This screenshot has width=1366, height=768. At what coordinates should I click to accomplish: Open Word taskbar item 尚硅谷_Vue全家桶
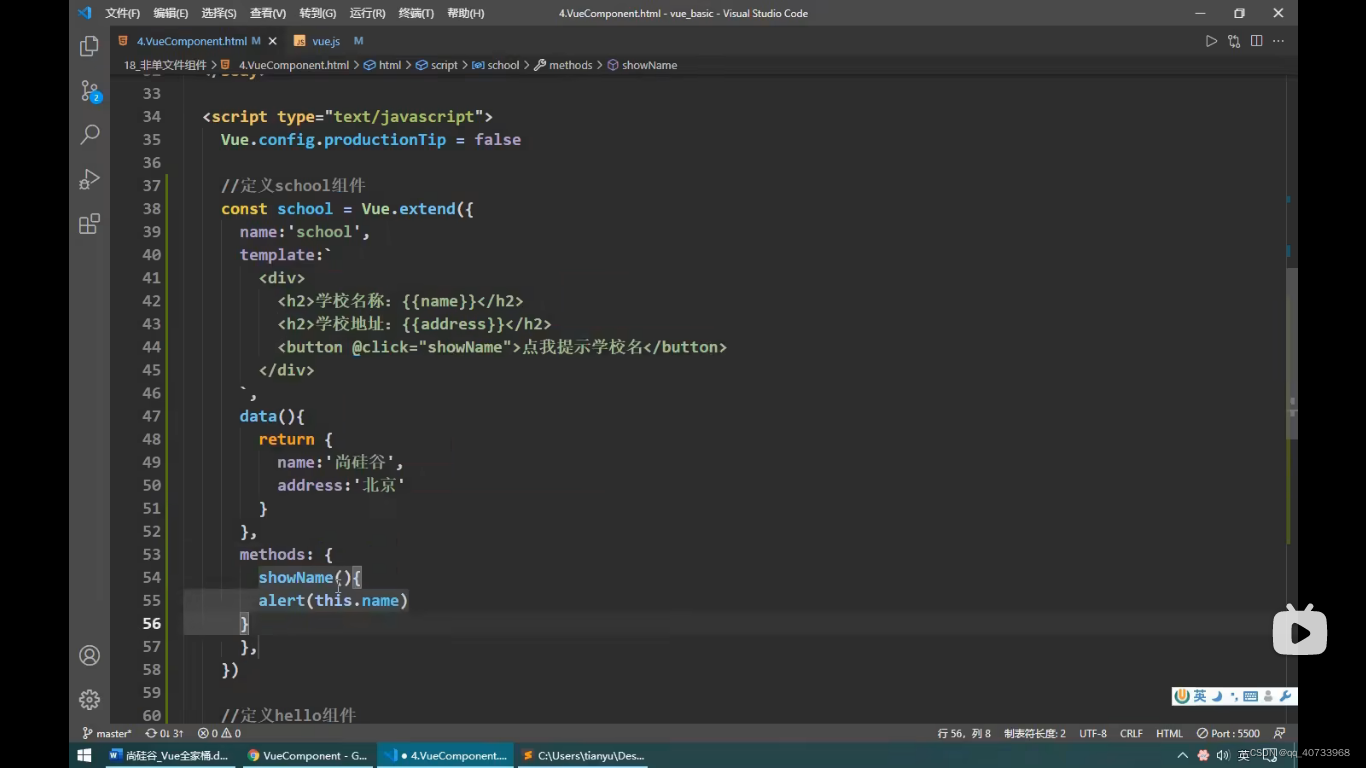pyautogui.click(x=168, y=755)
